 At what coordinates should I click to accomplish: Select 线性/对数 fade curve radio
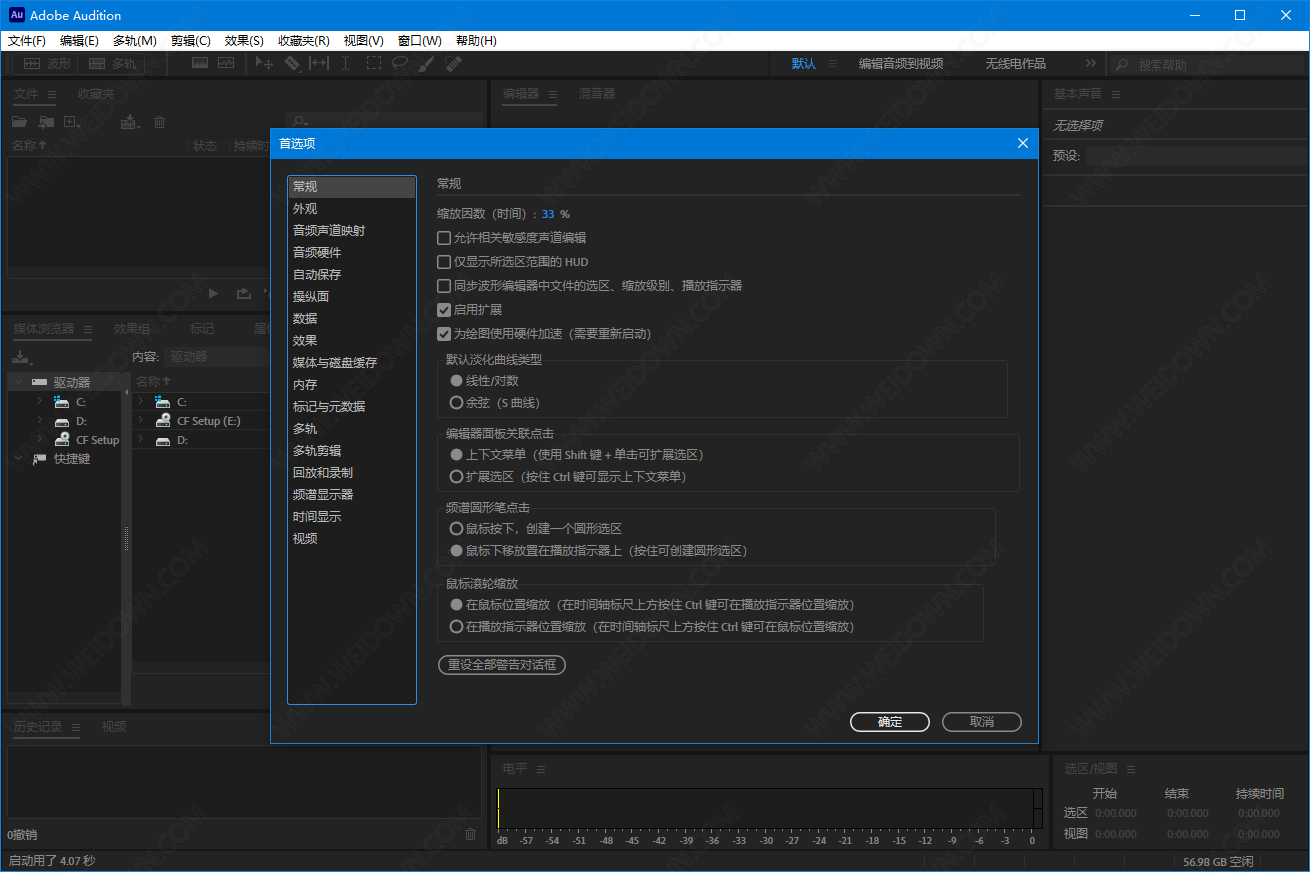click(x=457, y=381)
